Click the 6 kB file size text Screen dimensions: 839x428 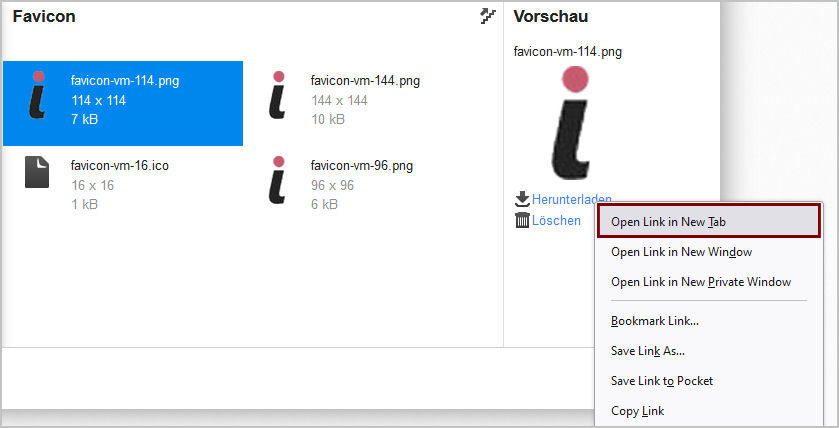[x=324, y=204]
